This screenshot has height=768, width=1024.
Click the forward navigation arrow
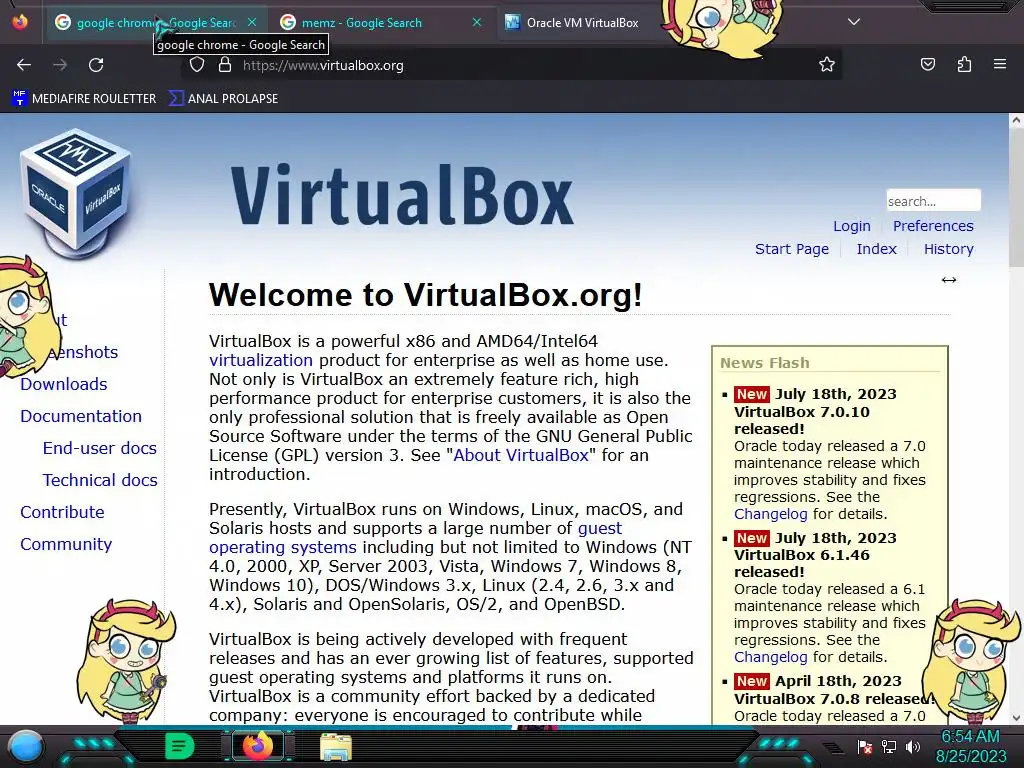click(x=60, y=65)
